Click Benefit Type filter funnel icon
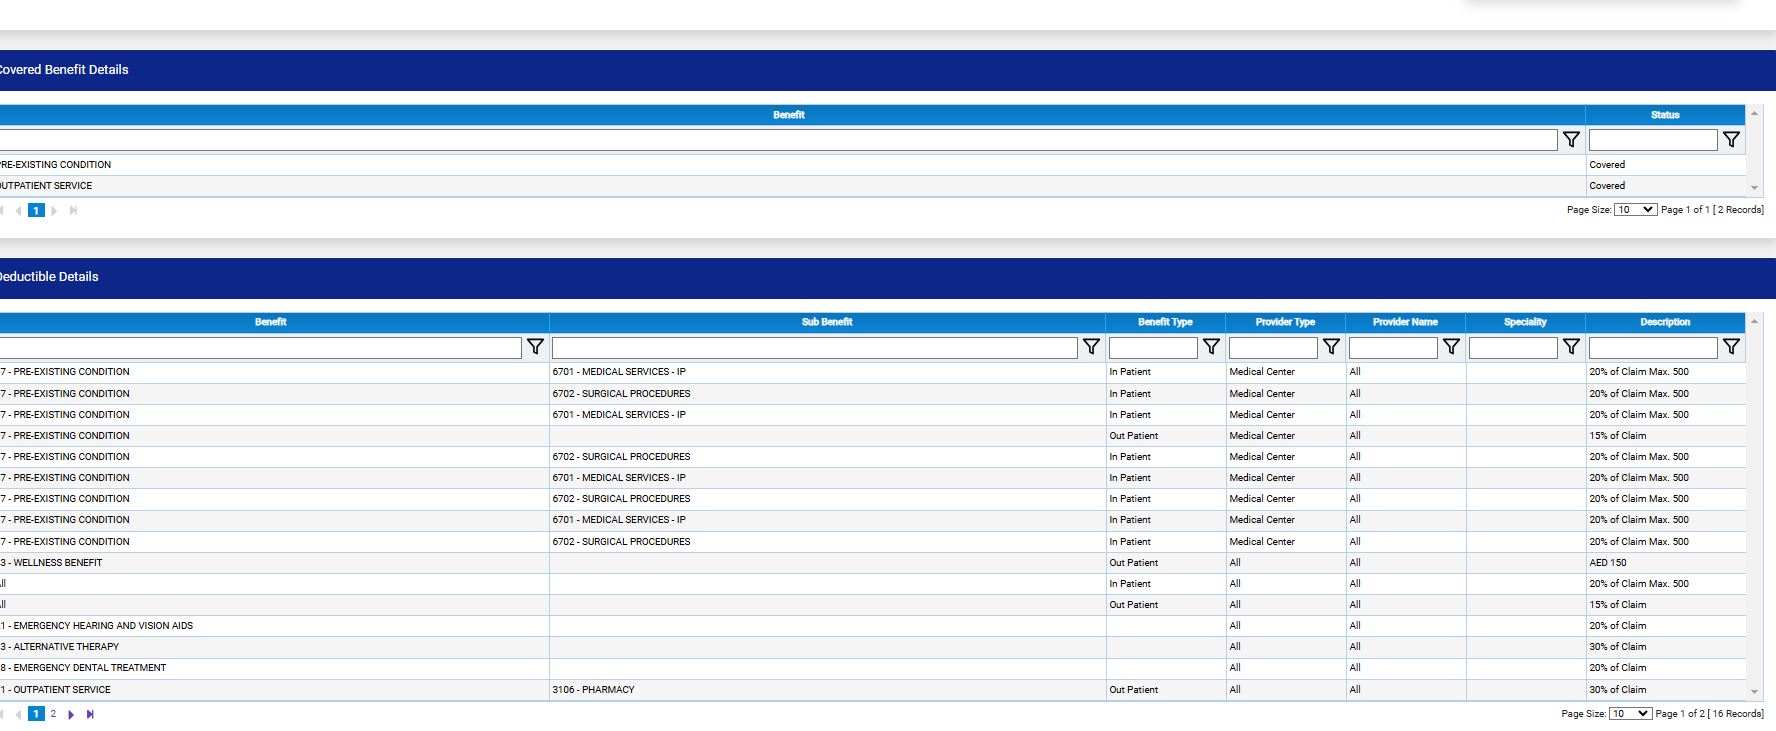Screen dimensions: 1776x731 pos(1211,347)
